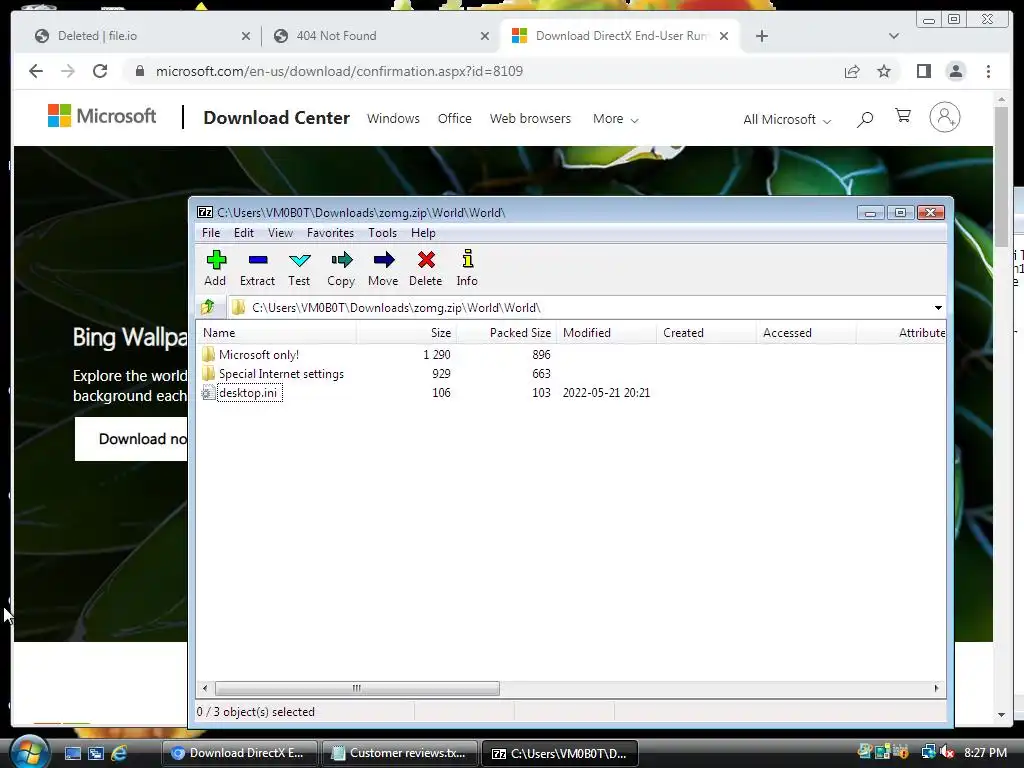The image size is (1024, 768).
Task: Expand the 7-Zip path dropdown arrow
Action: coord(938,308)
